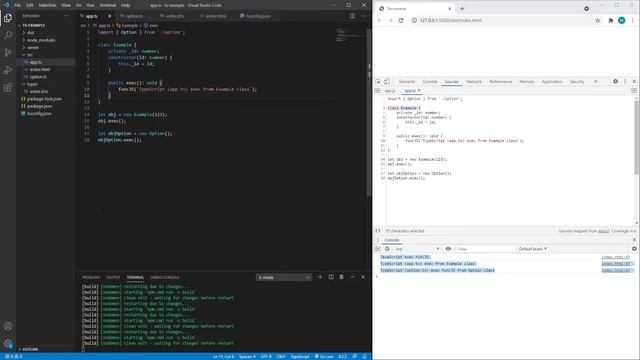
Task: Open the editor more actions ellipsis
Action: coord(363,16)
